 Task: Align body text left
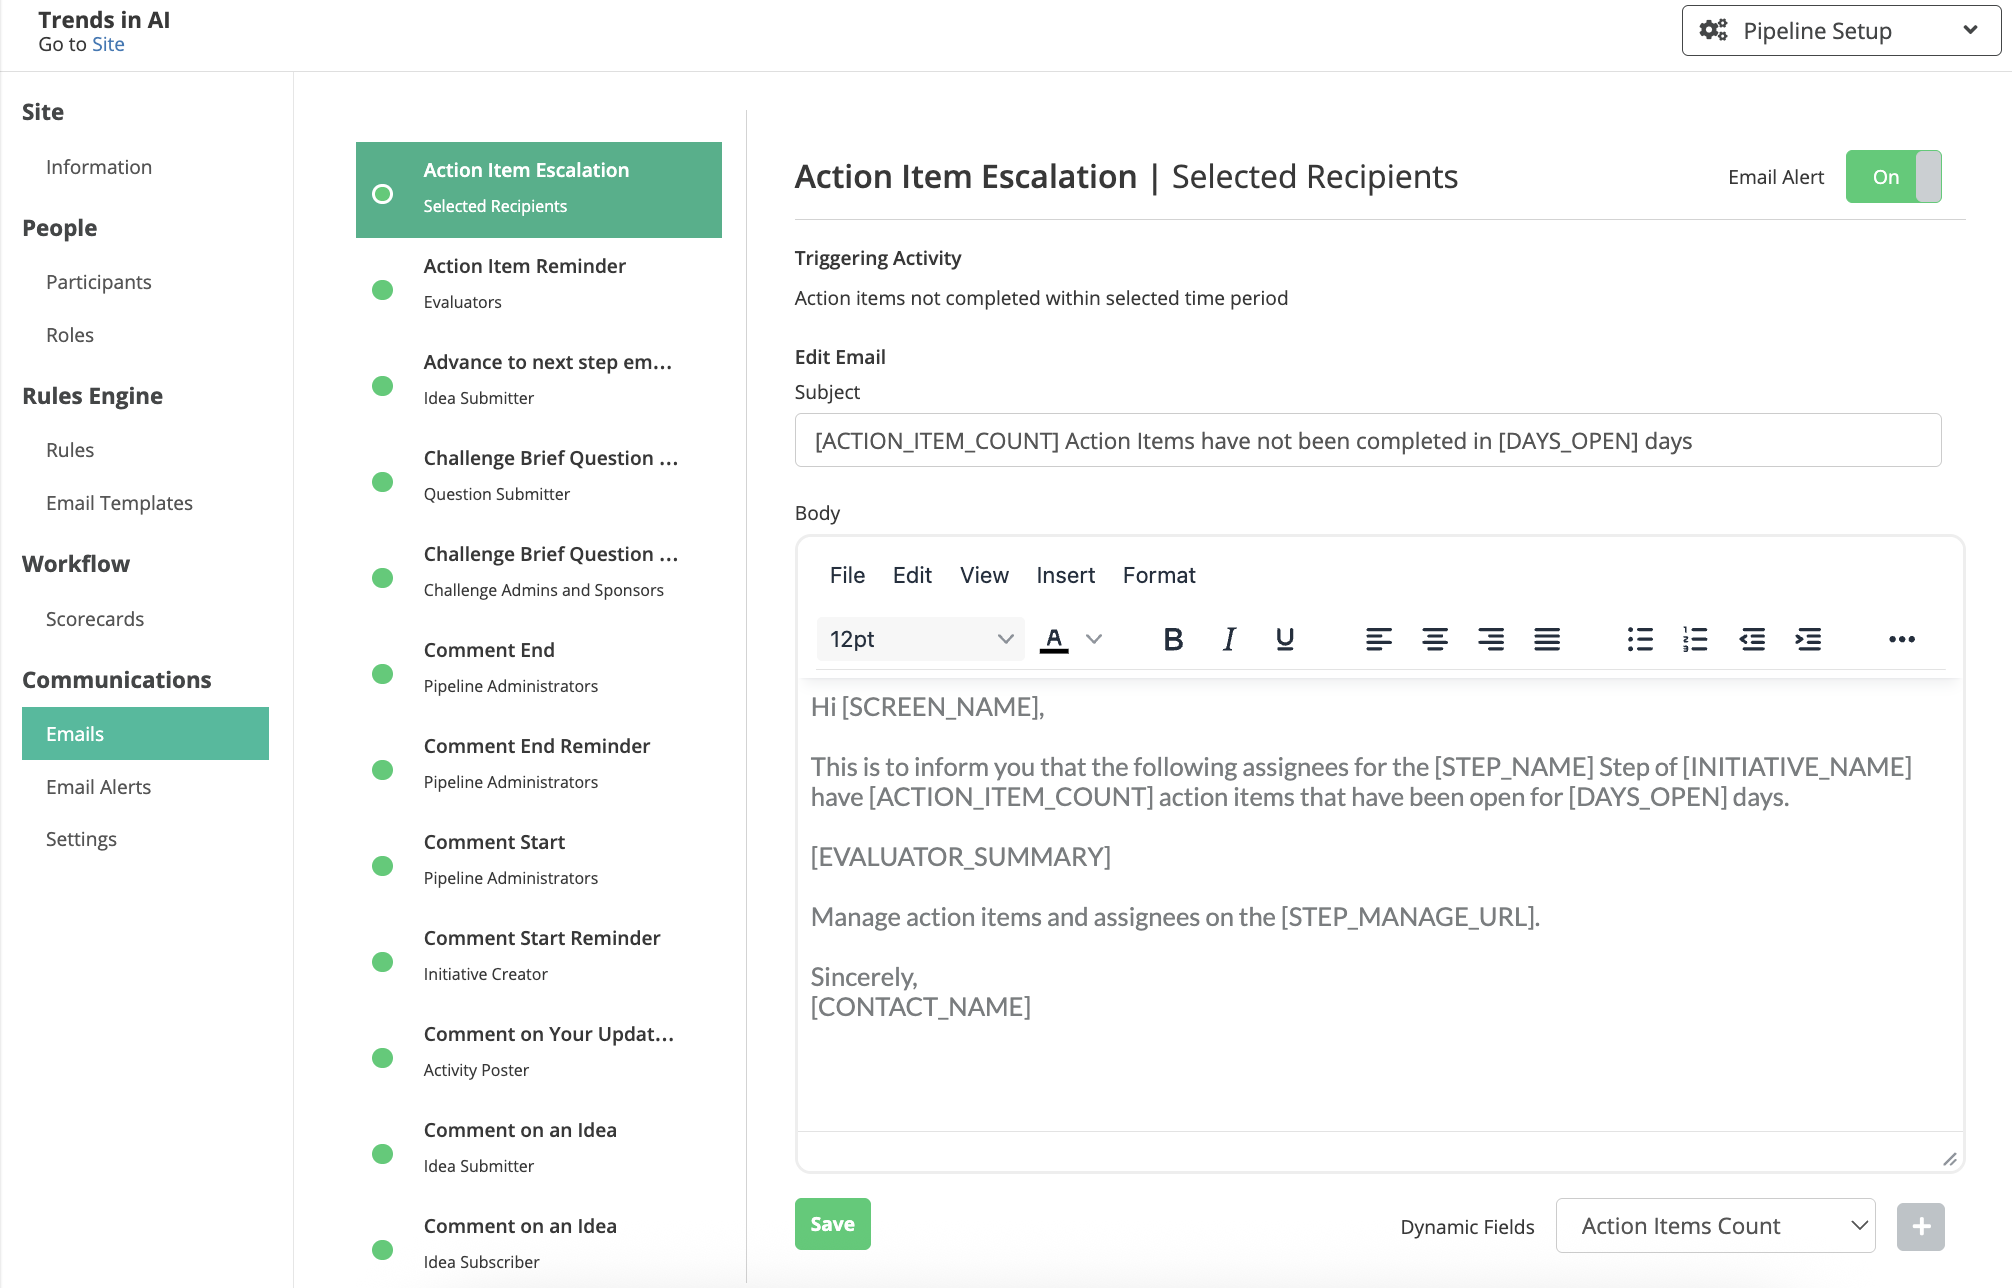tap(1379, 639)
